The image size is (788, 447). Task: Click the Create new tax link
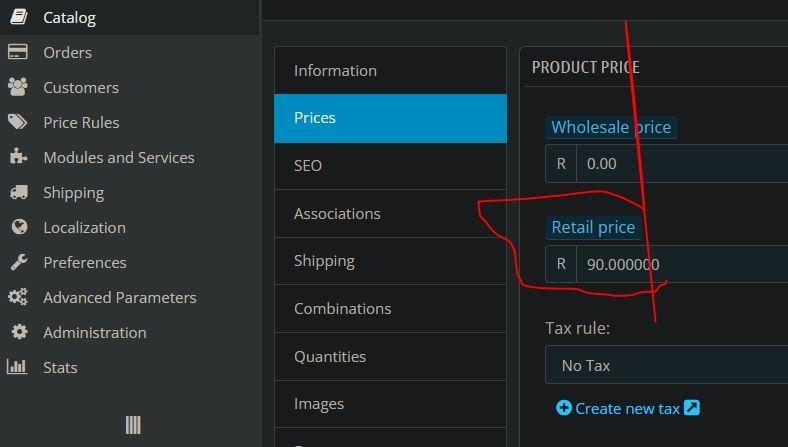tap(628, 408)
